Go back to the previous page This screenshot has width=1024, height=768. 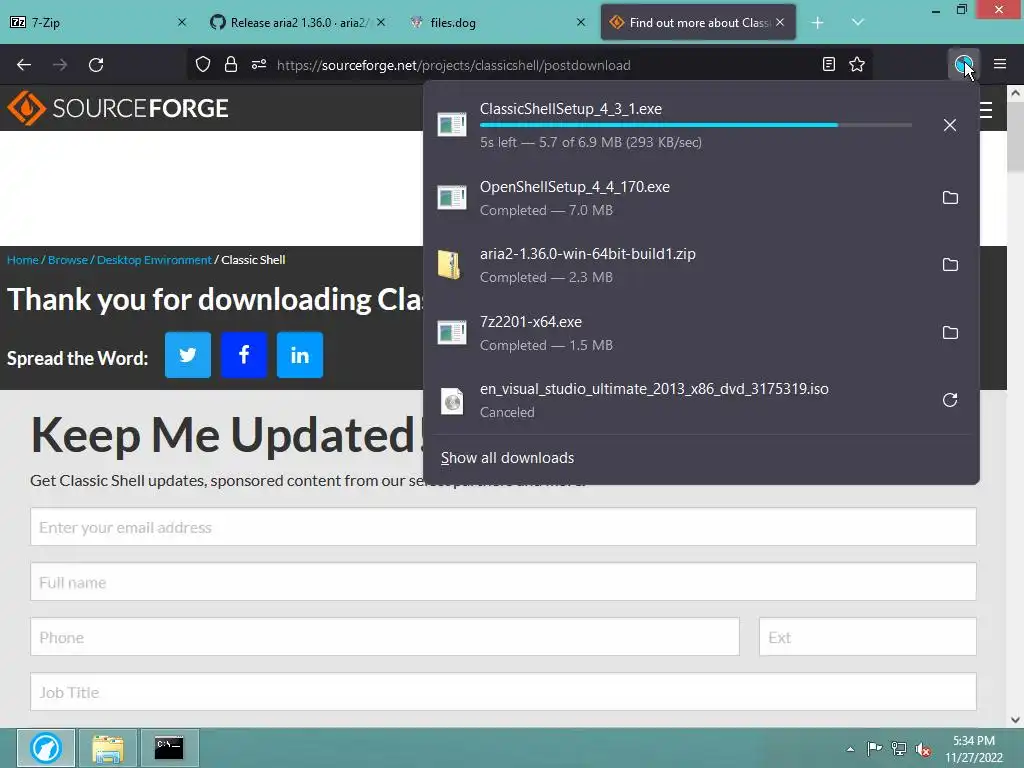click(x=24, y=65)
